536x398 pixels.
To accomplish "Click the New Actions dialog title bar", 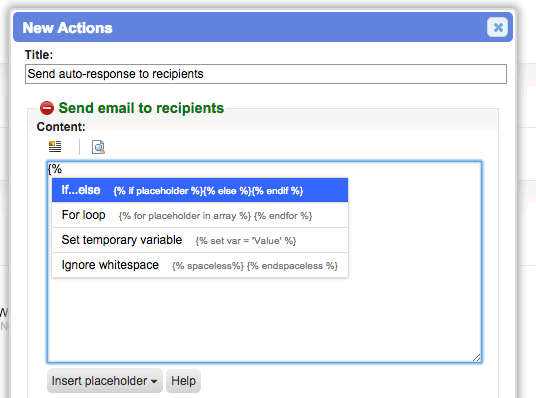I will (263, 27).
